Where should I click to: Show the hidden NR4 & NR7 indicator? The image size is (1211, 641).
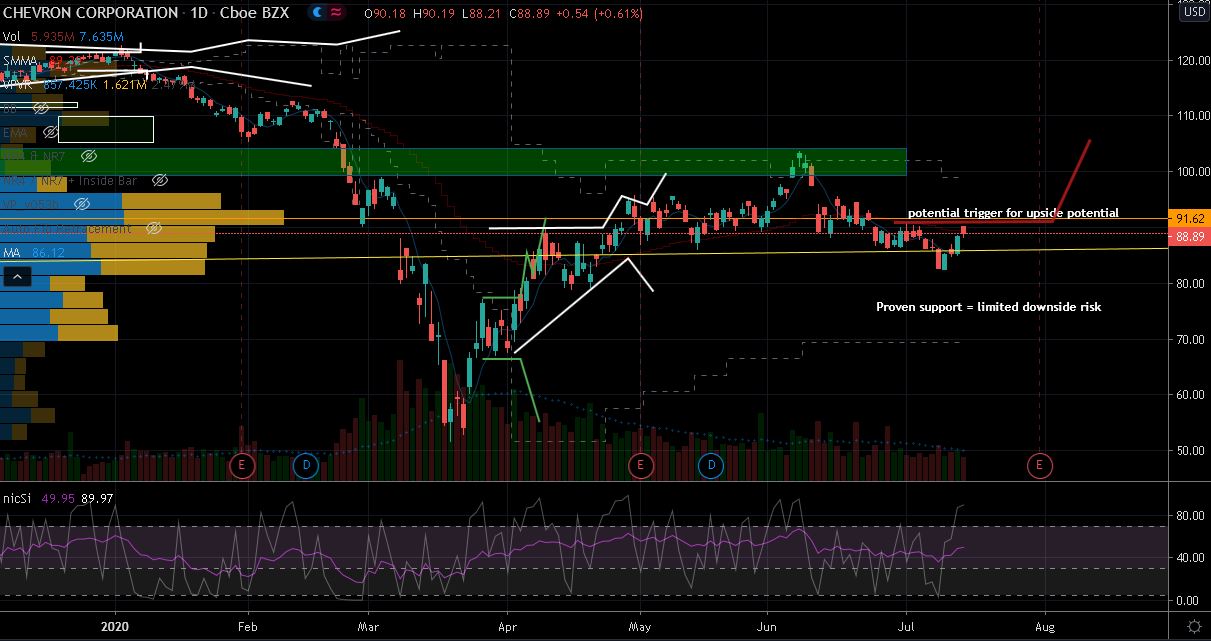coord(88,156)
